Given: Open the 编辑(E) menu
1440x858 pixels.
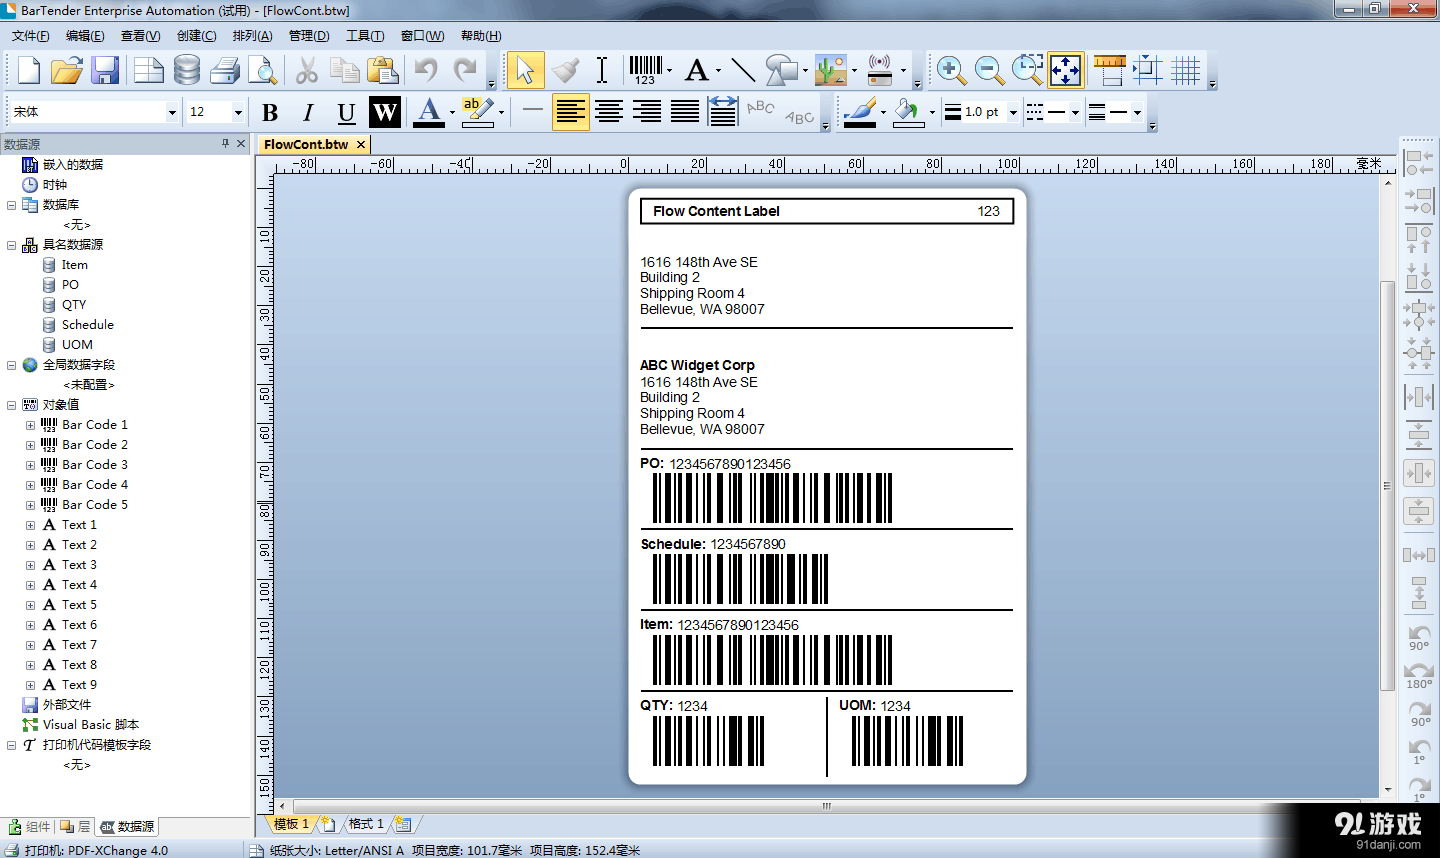Looking at the screenshot, I should click(85, 36).
